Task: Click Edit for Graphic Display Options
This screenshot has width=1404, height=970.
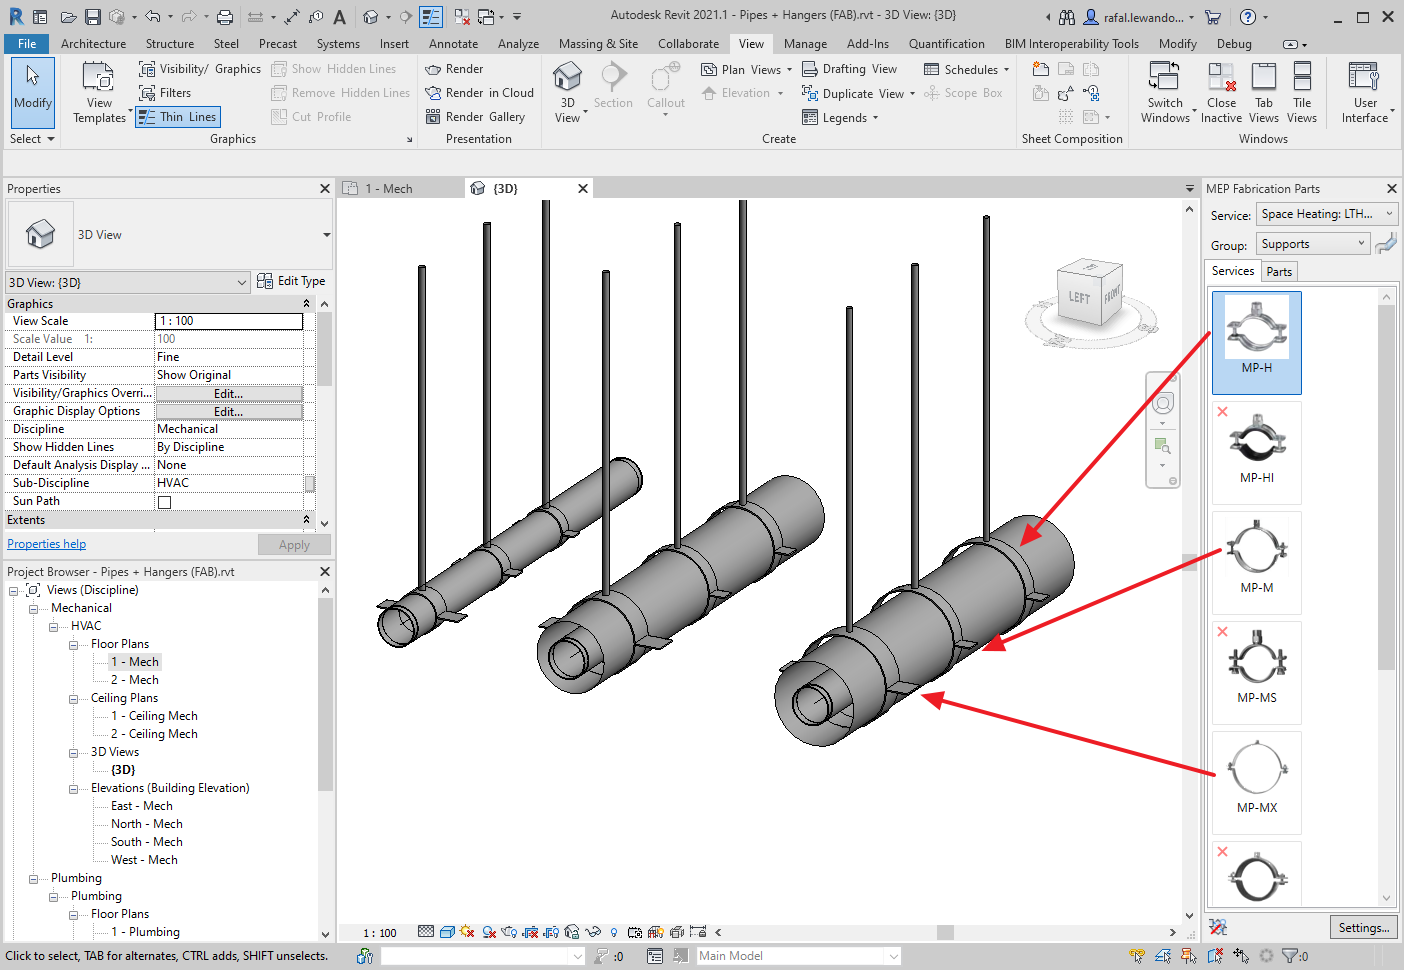Action: coord(229,412)
